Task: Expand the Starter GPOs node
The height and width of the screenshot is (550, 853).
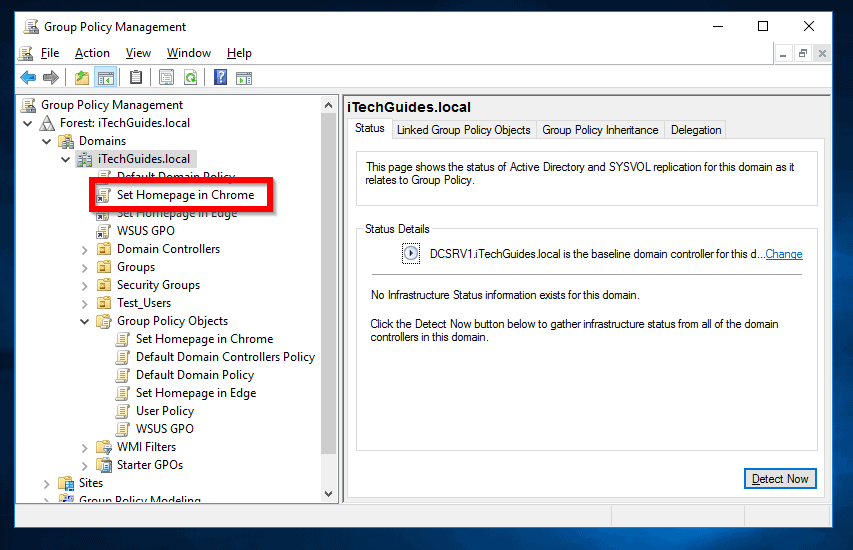Action: point(84,466)
